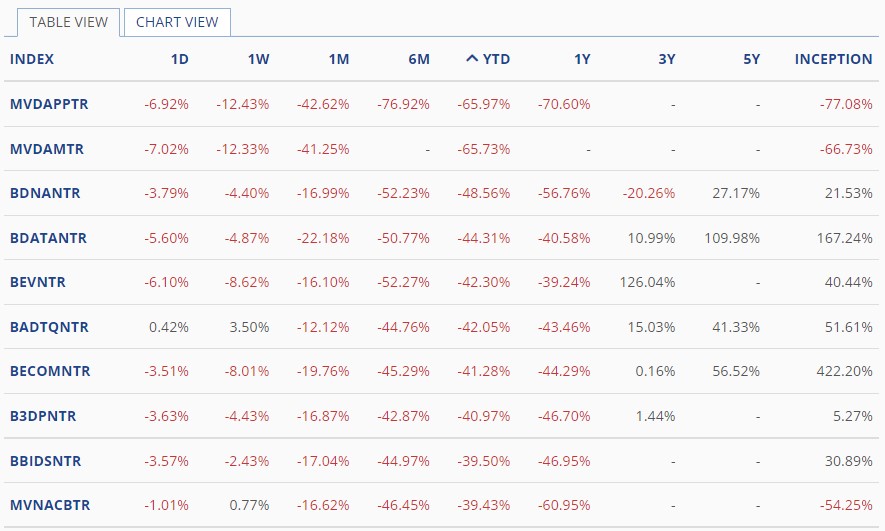
Task: Sort by the Index column header
Action: tap(32, 59)
